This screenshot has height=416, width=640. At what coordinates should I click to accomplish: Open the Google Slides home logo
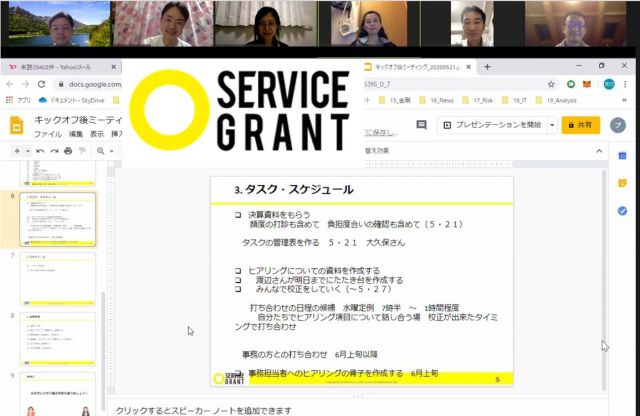pyautogui.click(x=16, y=125)
